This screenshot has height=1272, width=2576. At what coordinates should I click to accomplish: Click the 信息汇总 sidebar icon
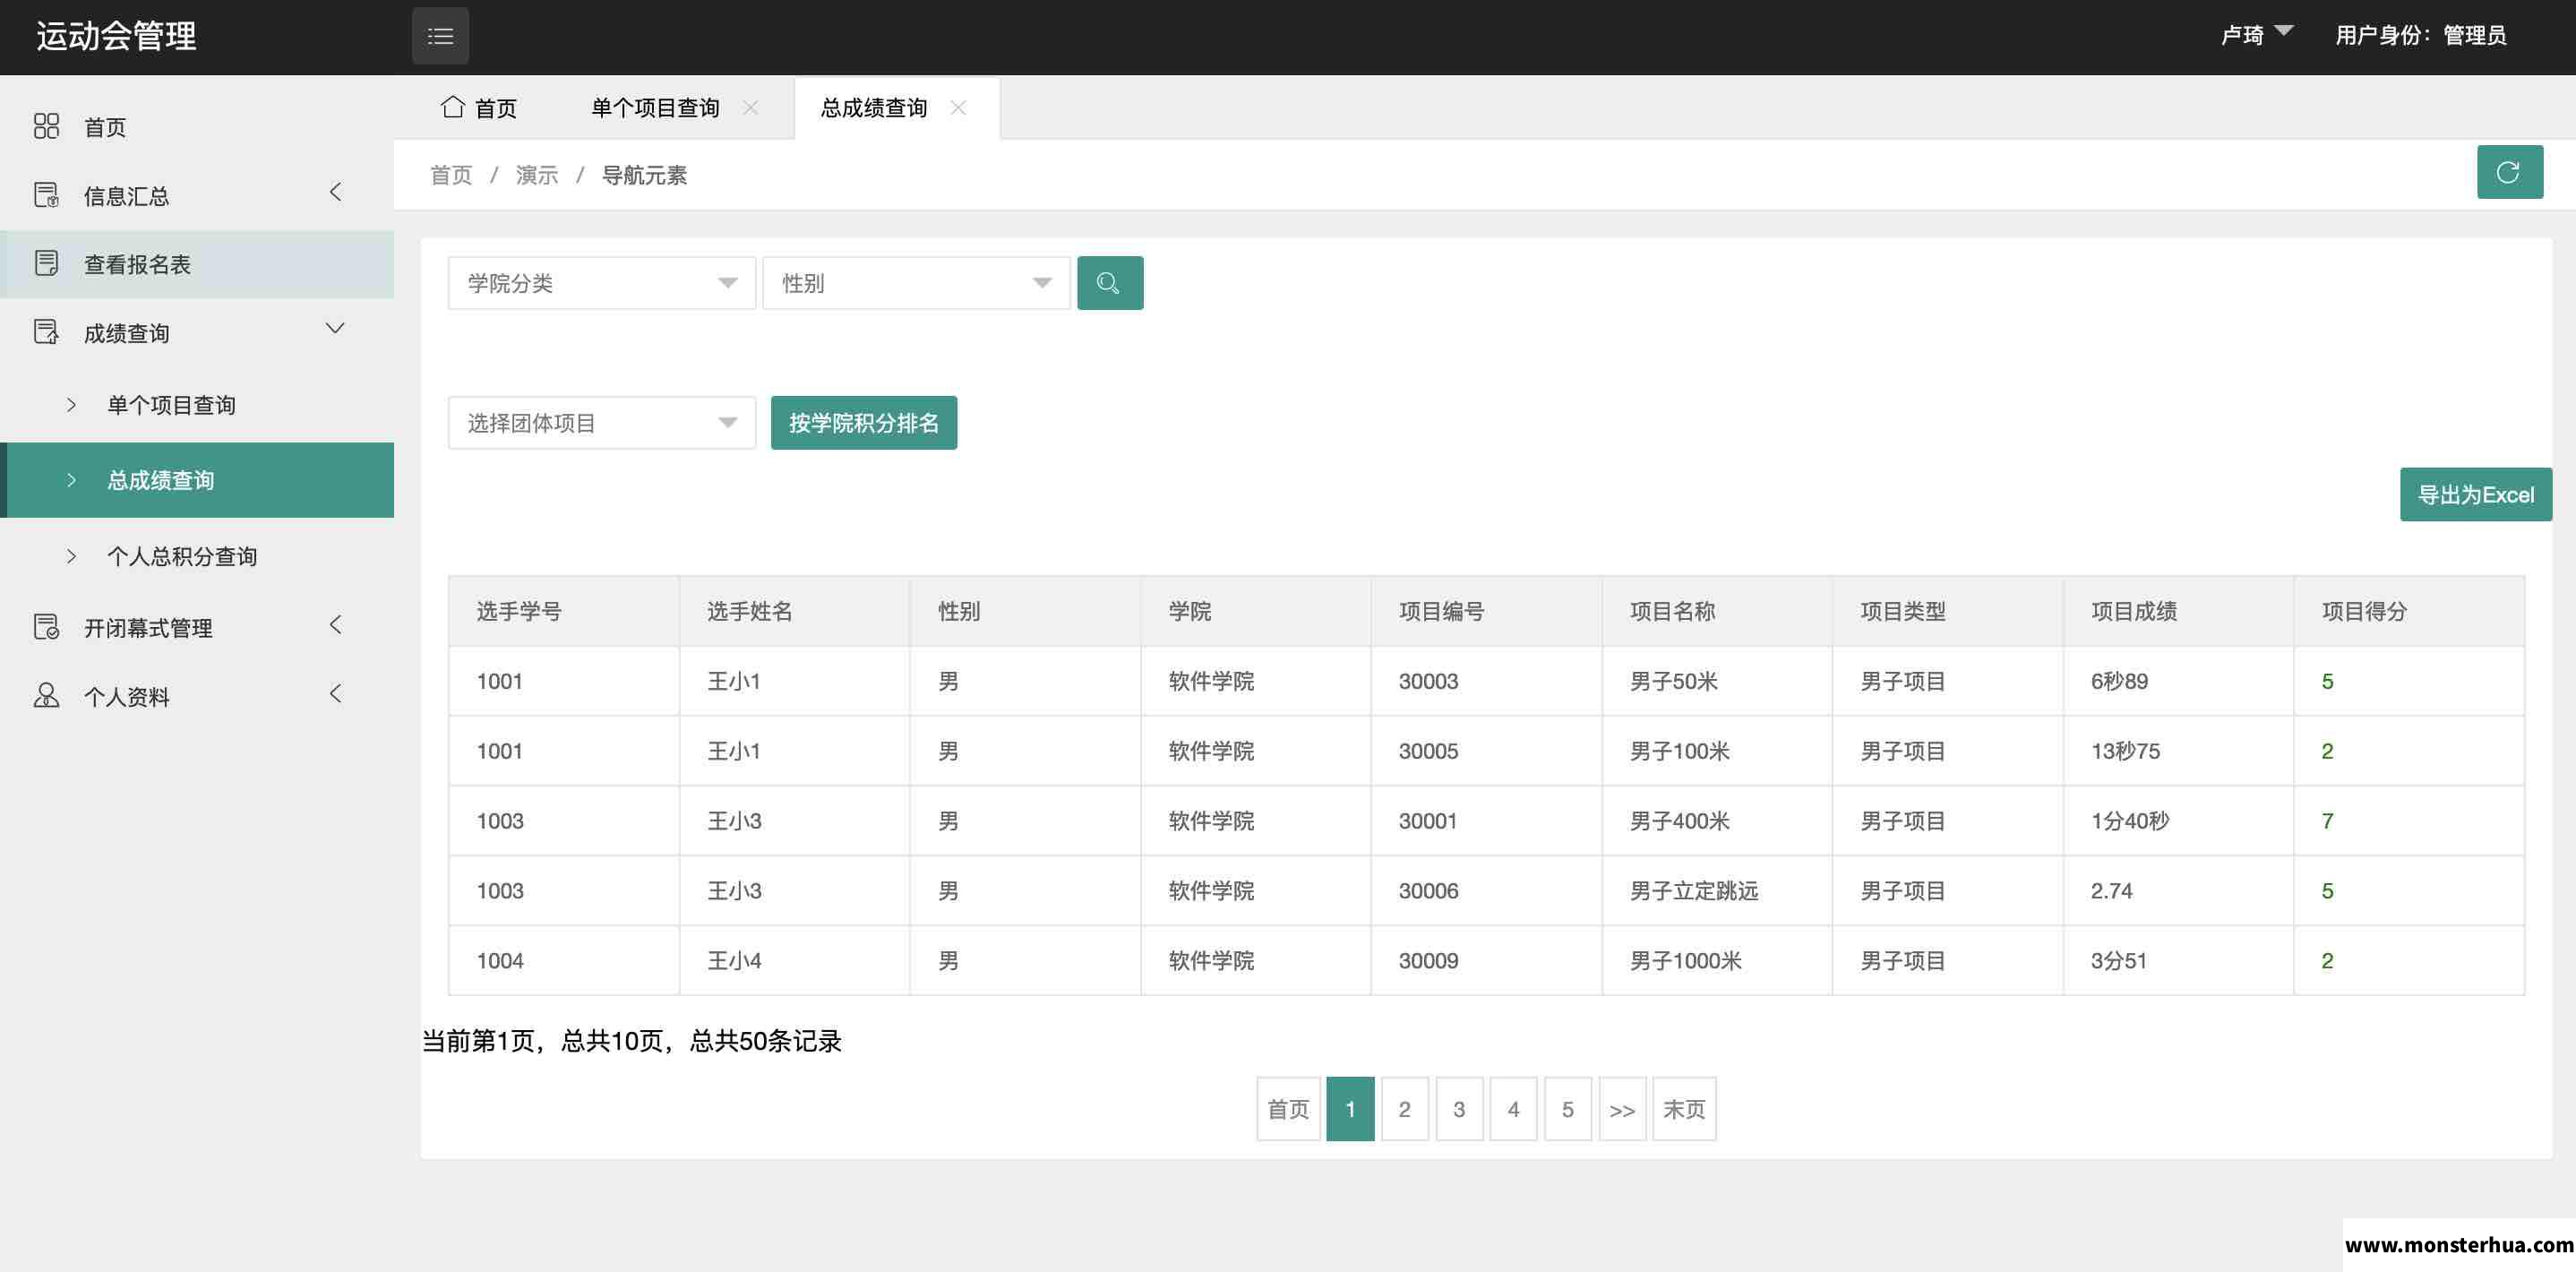click(x=47, y=195)
